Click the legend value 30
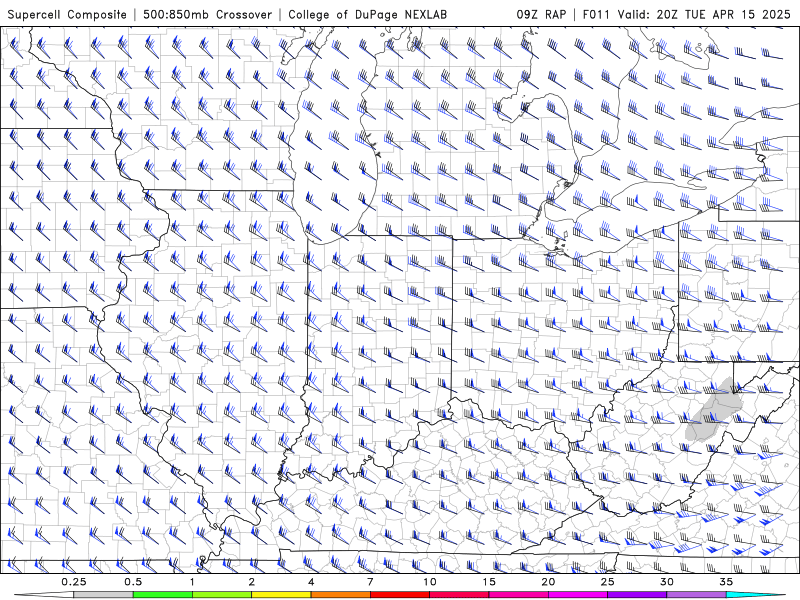 tap(666, 582)
